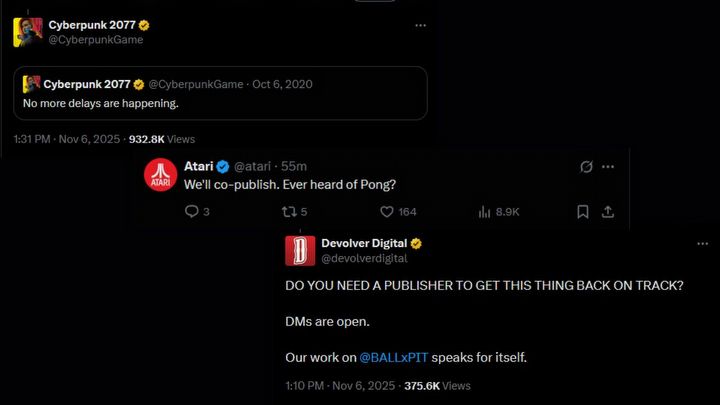Click the Grok icon on Atari tweet
The width and height of the screenshot is (720, 405).
click(x=588, y=166)
